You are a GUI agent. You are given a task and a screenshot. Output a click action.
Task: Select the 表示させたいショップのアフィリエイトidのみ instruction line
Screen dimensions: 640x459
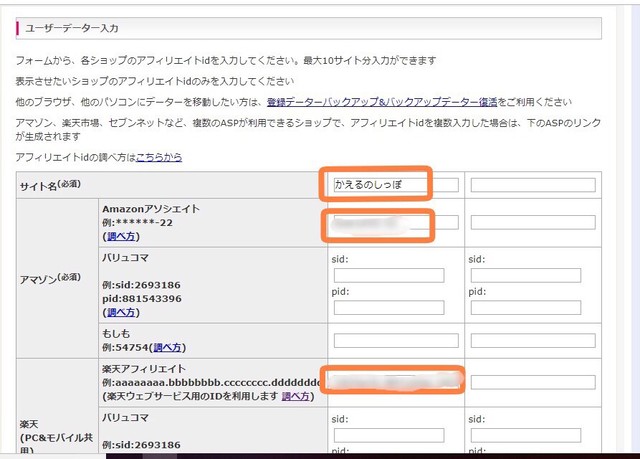155,82
